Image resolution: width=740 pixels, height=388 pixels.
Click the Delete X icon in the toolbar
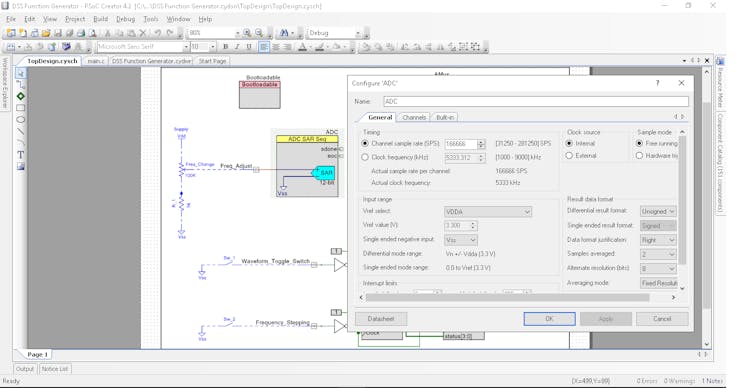coord(143,33)
